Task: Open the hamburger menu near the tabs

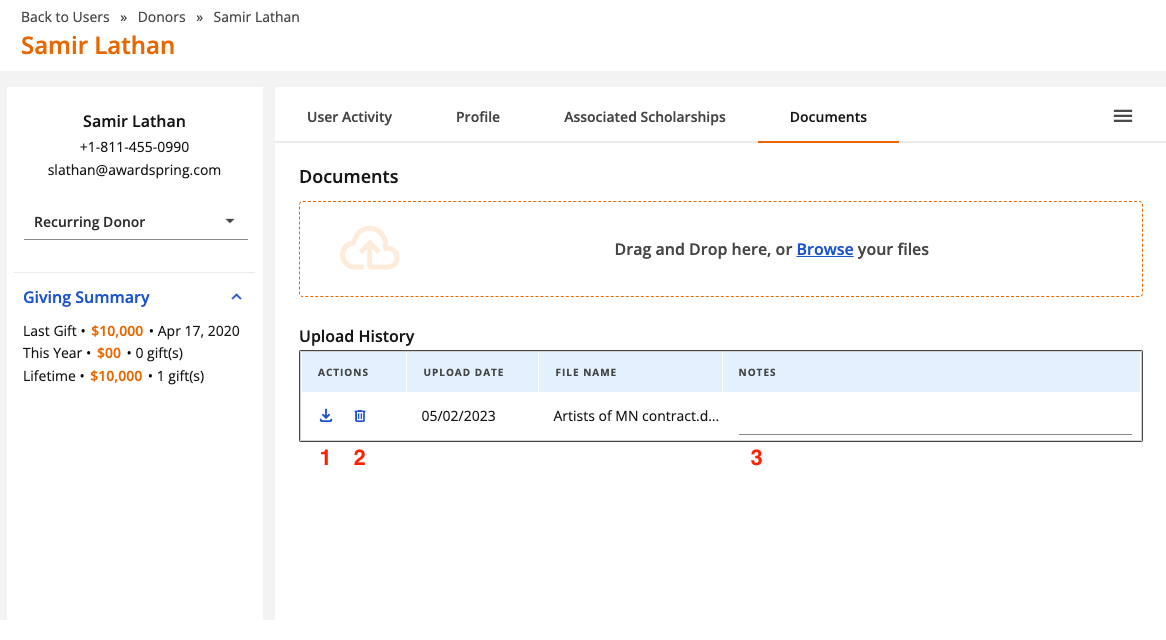Action: [x=1122, y=116]
